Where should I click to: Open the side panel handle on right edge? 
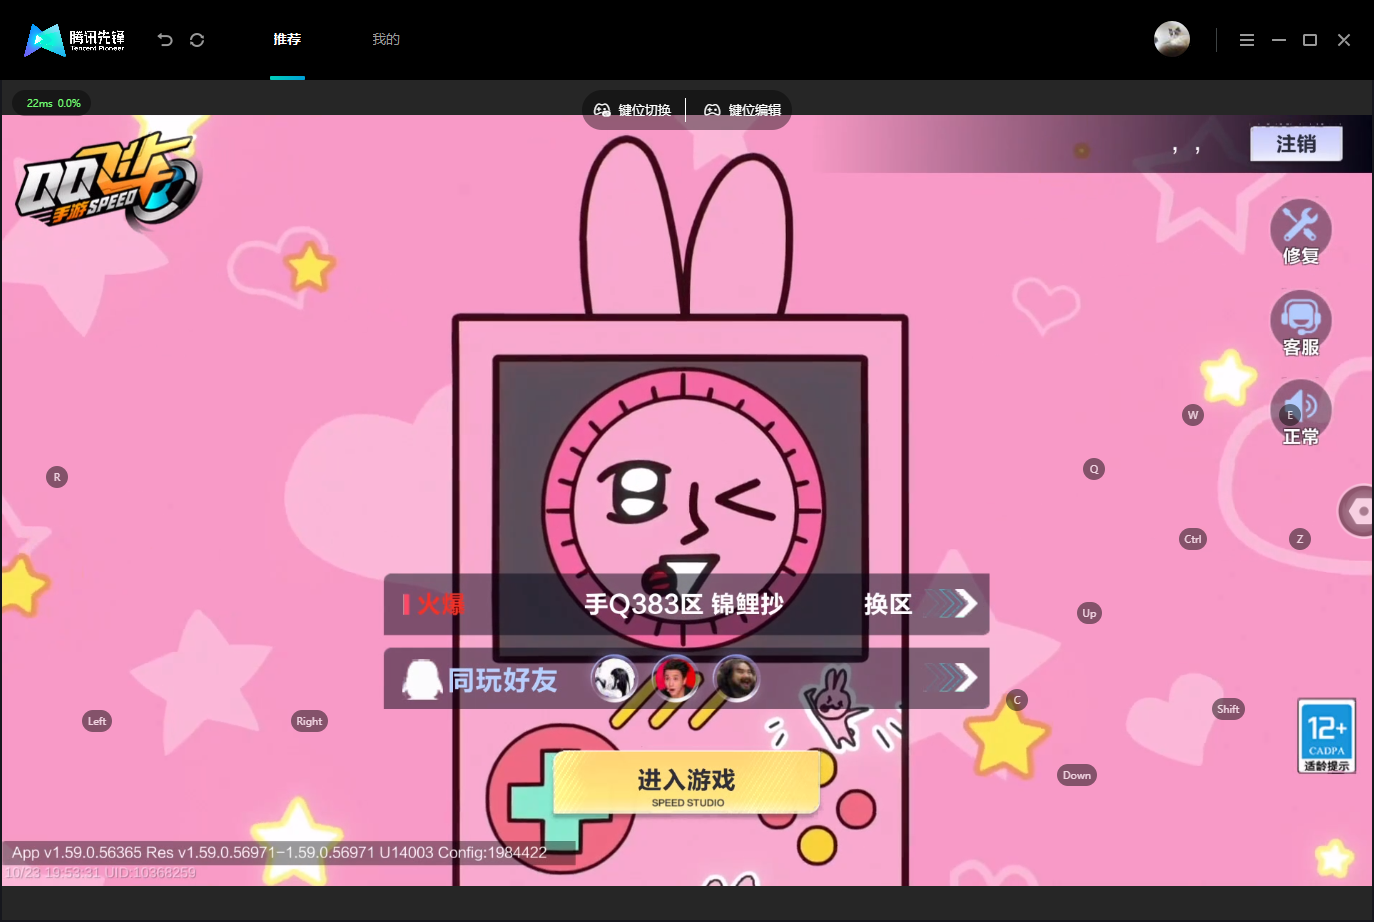[1357, 511]
